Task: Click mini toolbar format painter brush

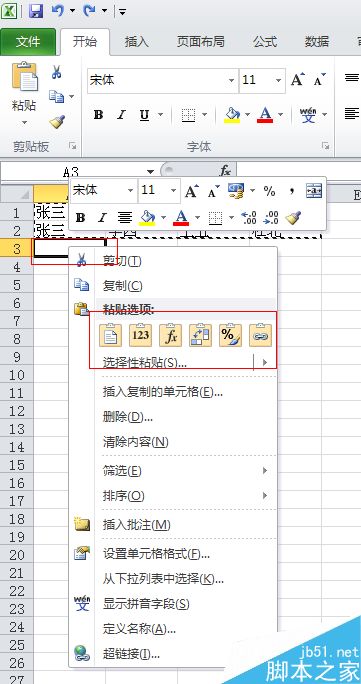Action: pyautogui.click(x=293, y=217)
